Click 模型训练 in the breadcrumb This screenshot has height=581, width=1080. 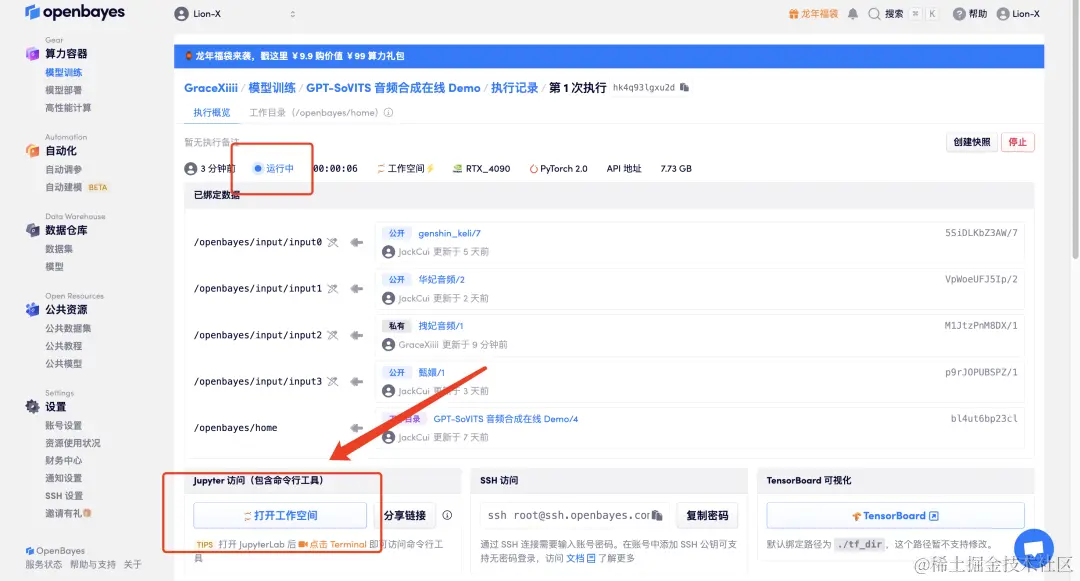point(271,88)
